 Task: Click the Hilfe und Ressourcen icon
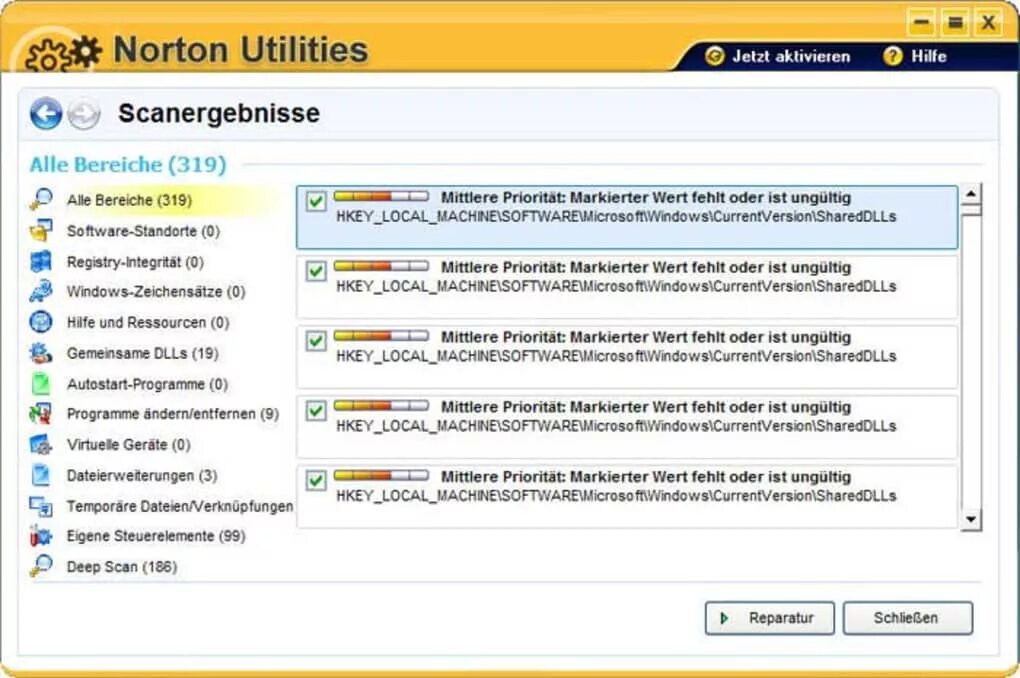[x=41, y=321]
